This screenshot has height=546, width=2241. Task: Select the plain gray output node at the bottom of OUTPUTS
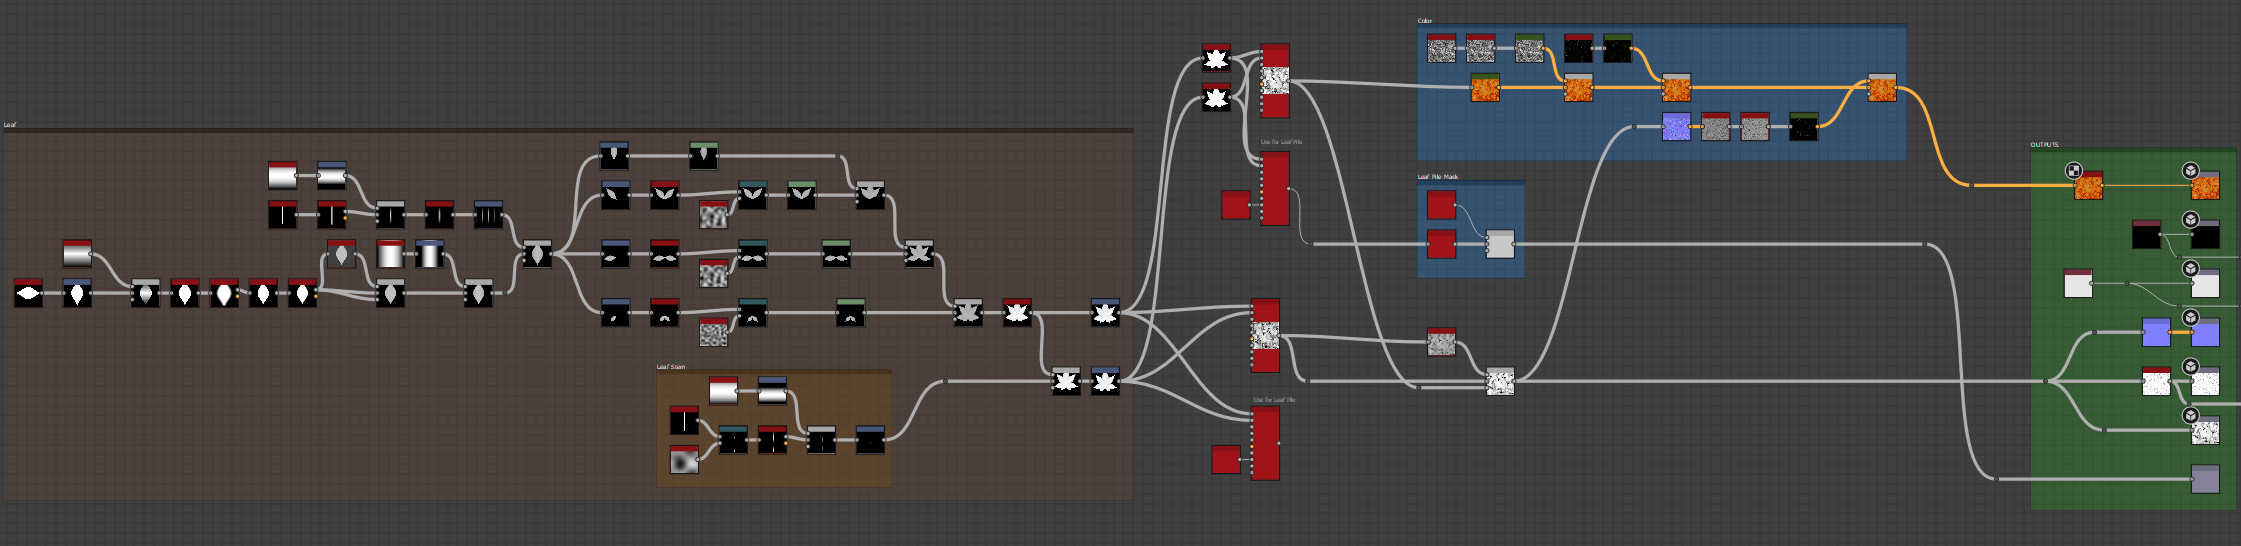(x=2205, y=479)
